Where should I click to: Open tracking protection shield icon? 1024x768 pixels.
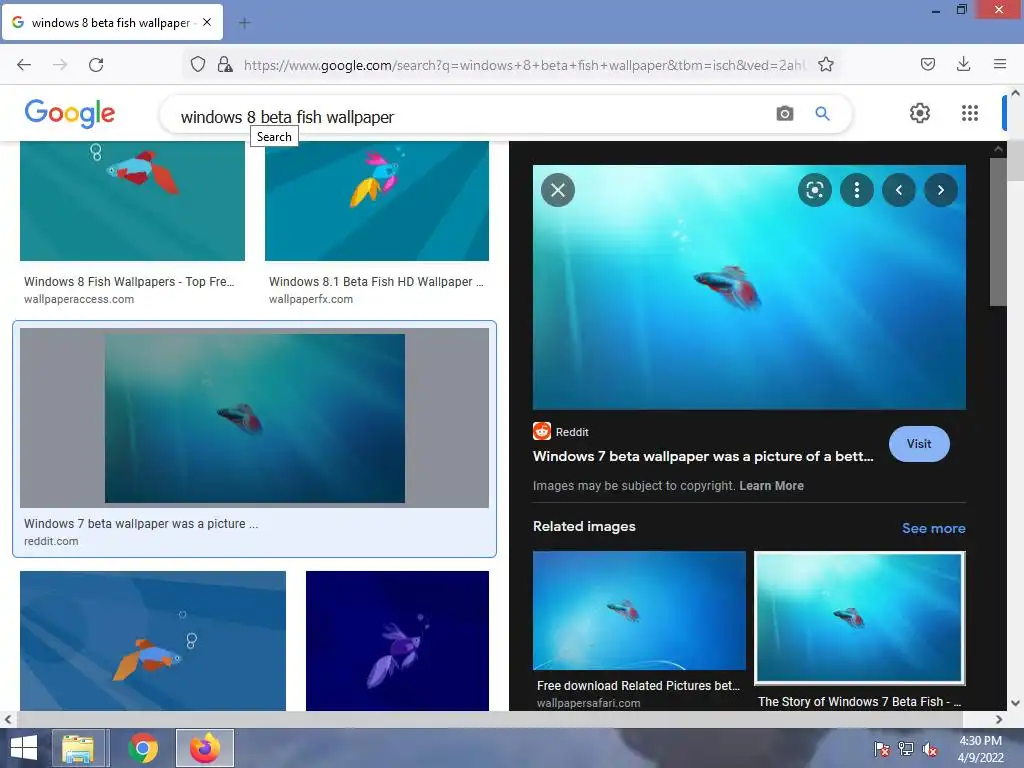tap(198, 64)
